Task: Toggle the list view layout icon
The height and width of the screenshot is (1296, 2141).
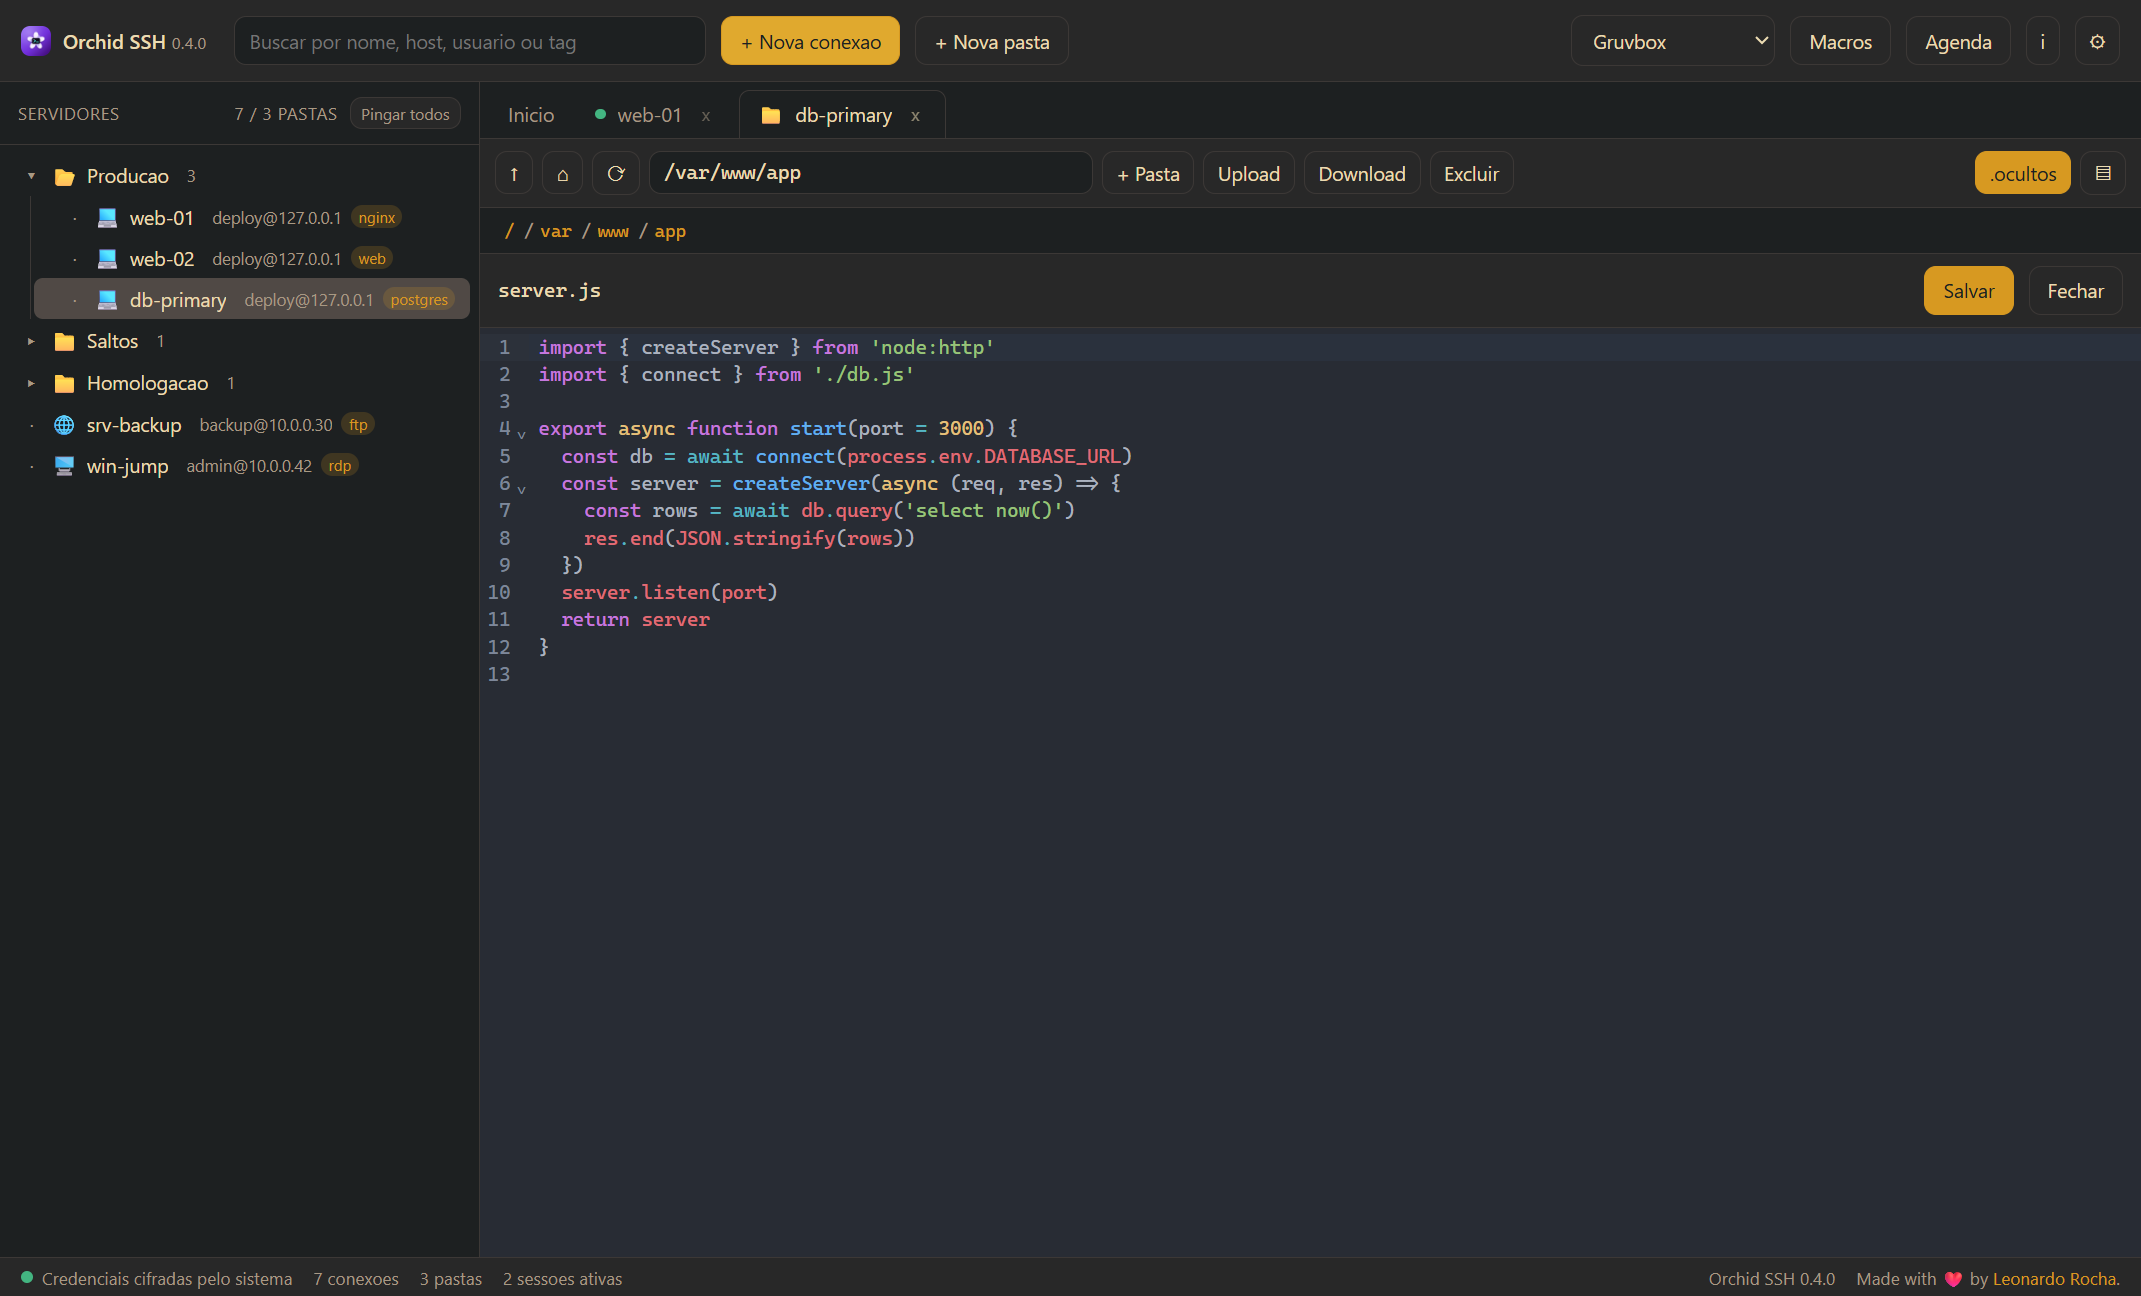Action: [x=2103, y=173]
